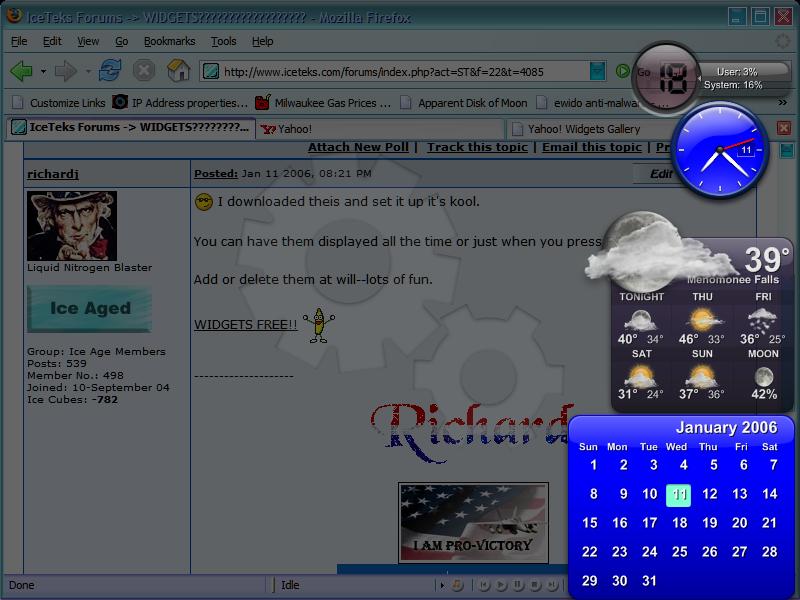
Task: Open the File menu
Action: [19, 41]
